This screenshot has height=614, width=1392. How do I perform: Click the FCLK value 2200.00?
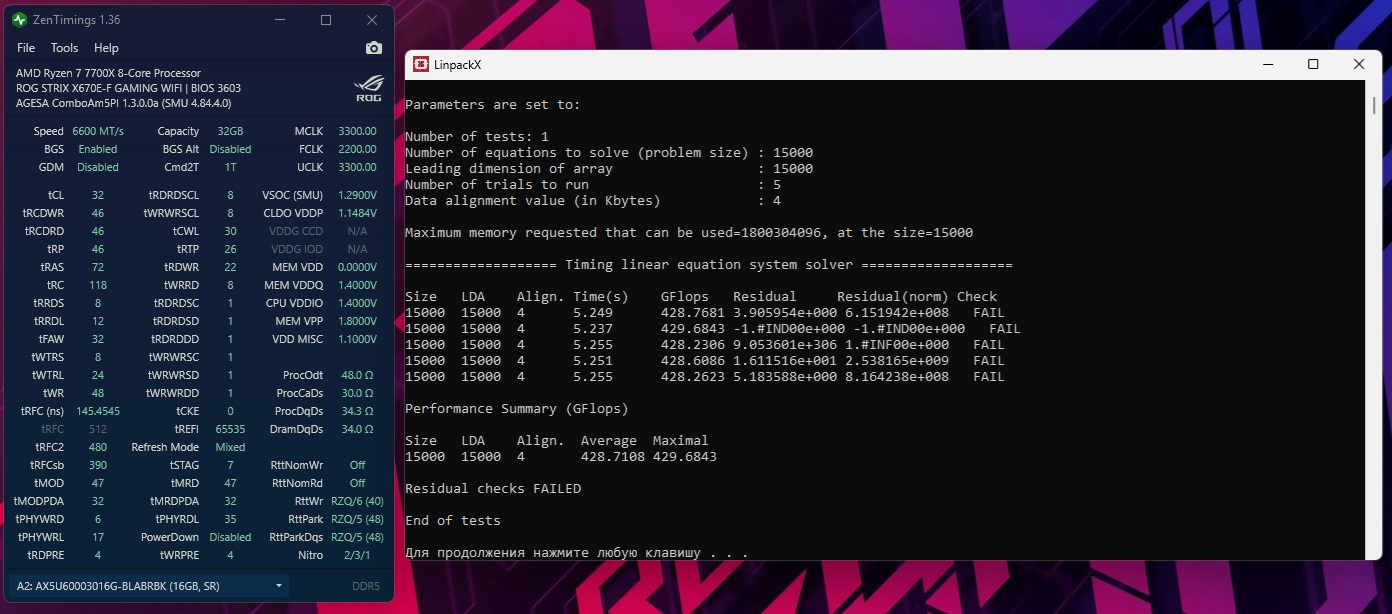[x=357, y=149]
